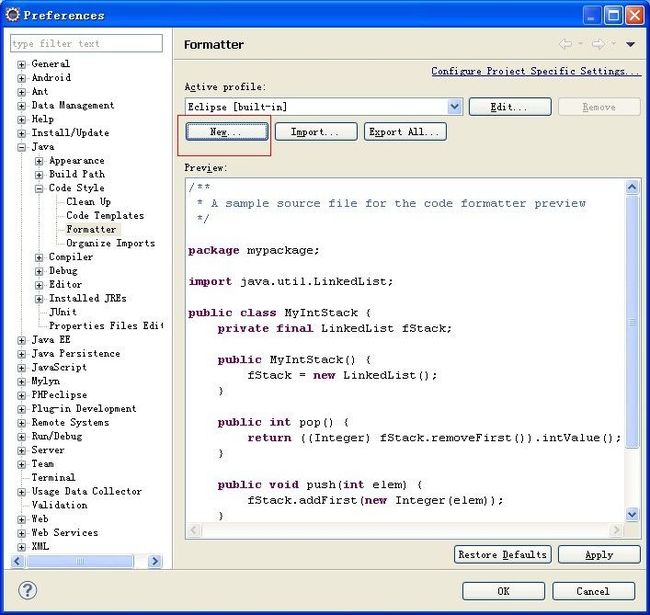Screen dimensions: 650x615
Task: Expand the Compiler tree node
Action: coord(39,258)
